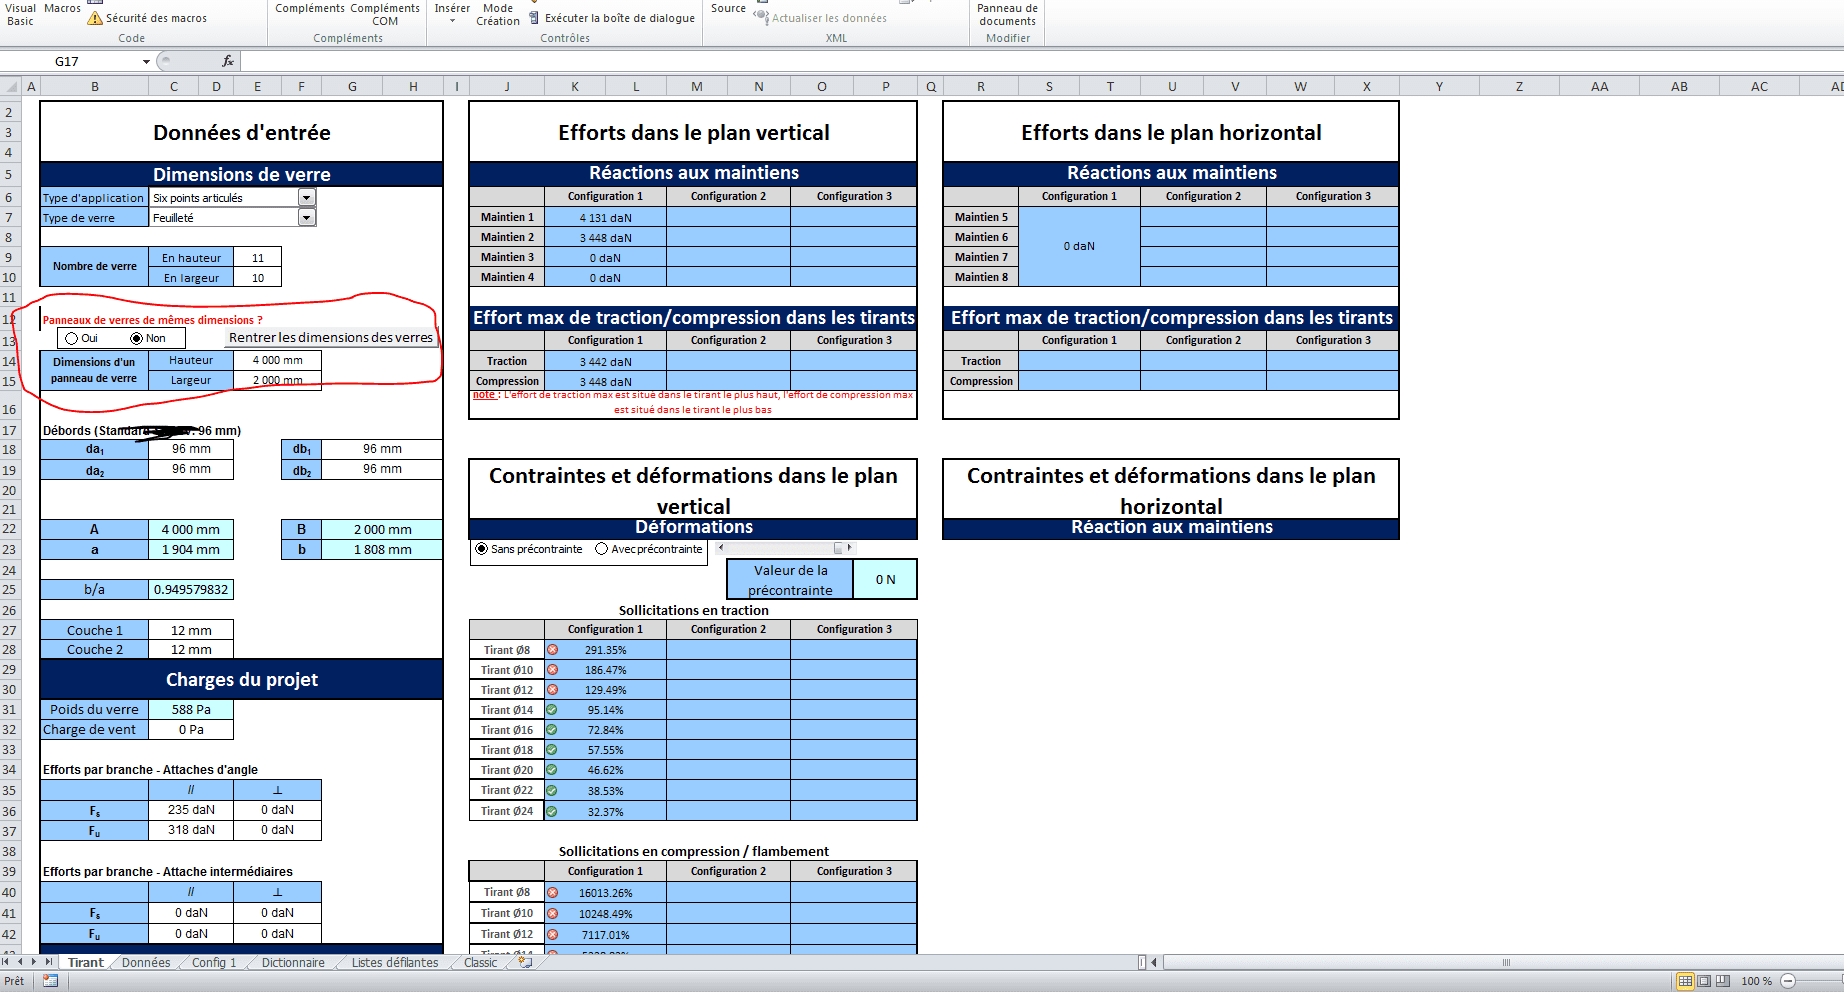
Task: Click the green check icon for Tirant Ø20
Action: click(x=552, y=770)
